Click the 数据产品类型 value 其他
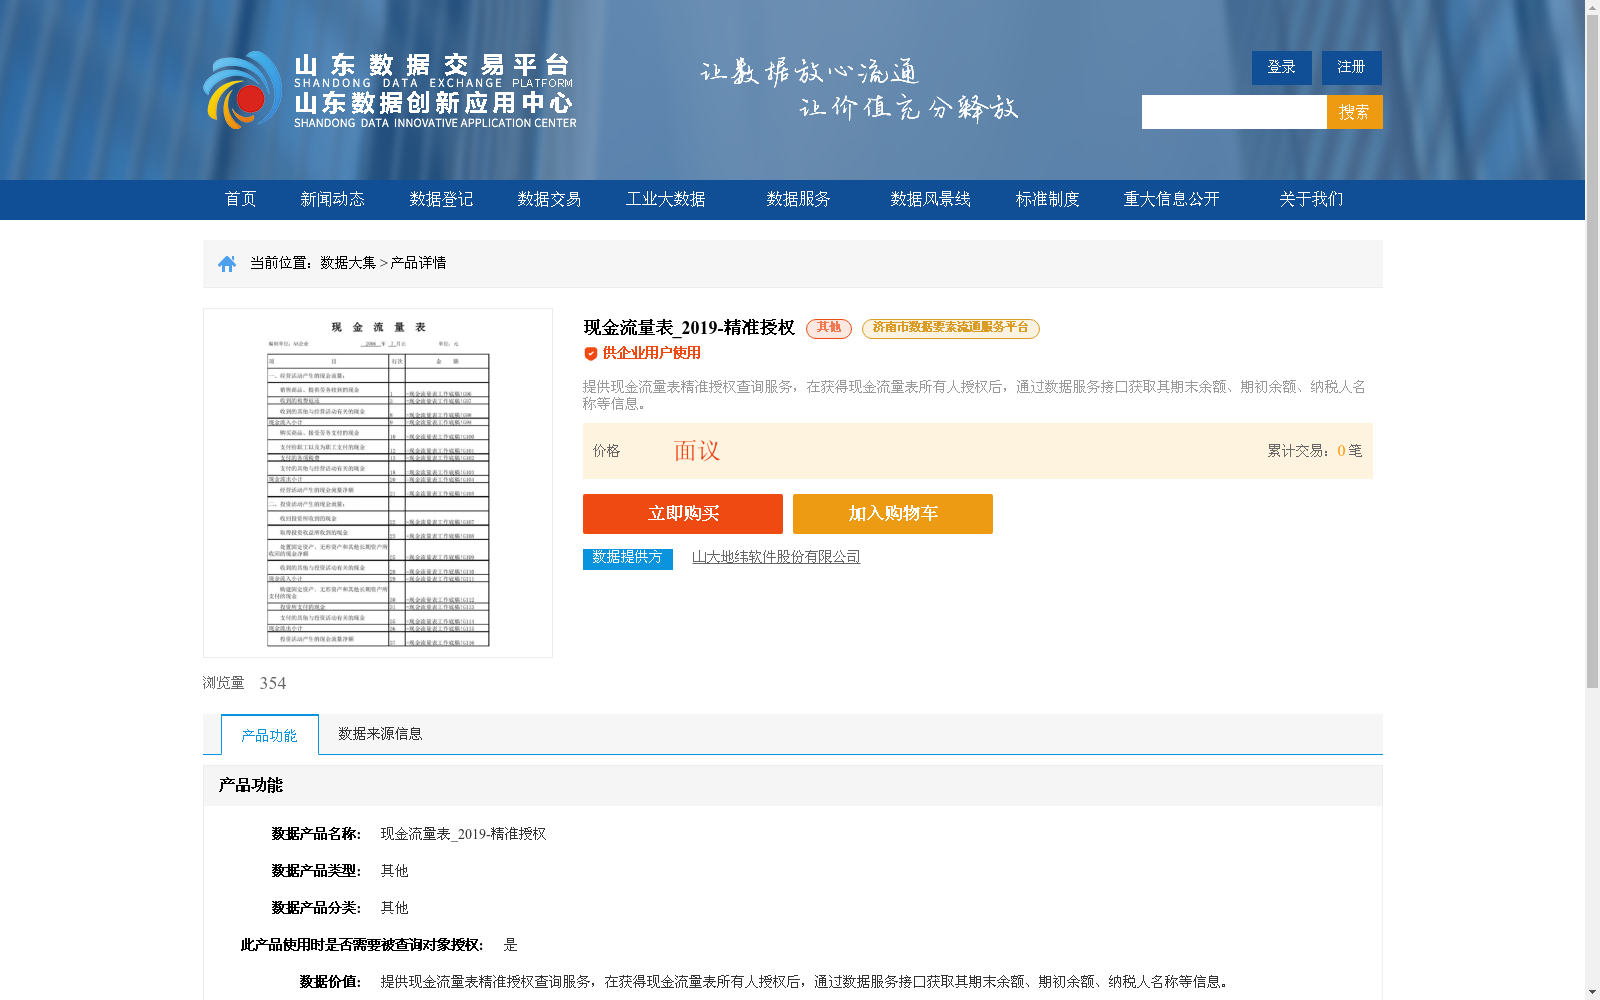Screen dimensions: 1600x1000 (x=395, y=871)
